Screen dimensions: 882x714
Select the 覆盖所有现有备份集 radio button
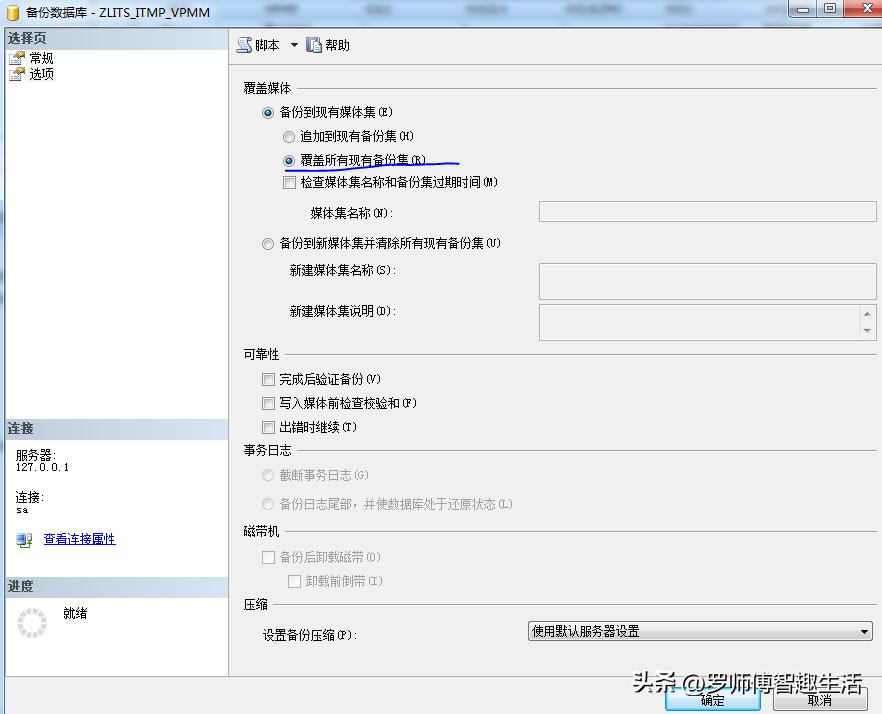[x=289, y=160]
